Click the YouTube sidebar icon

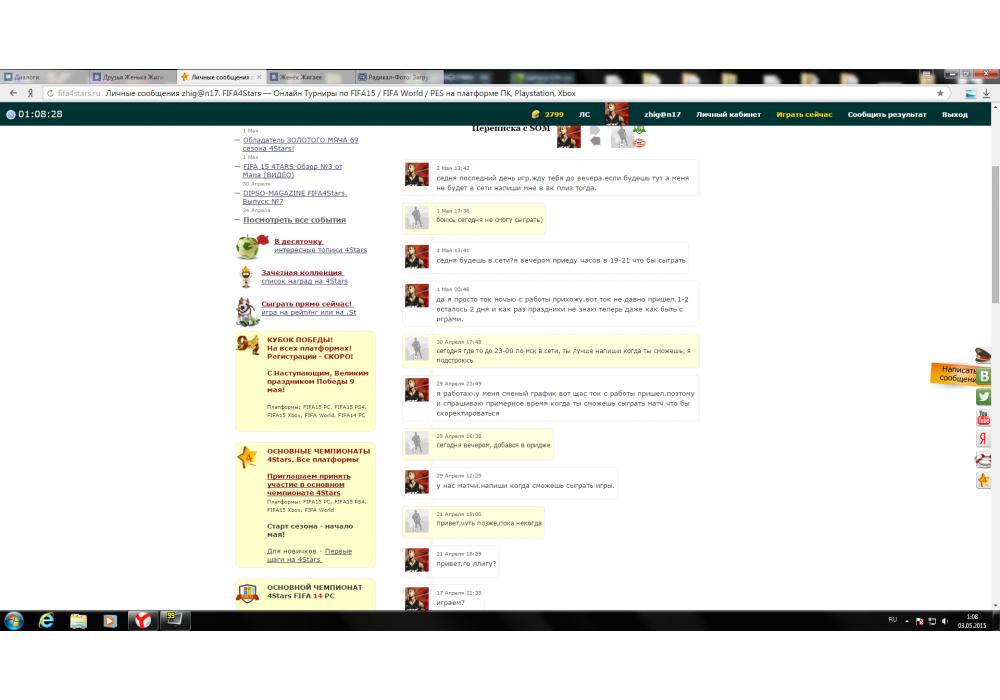pos(984,418)
